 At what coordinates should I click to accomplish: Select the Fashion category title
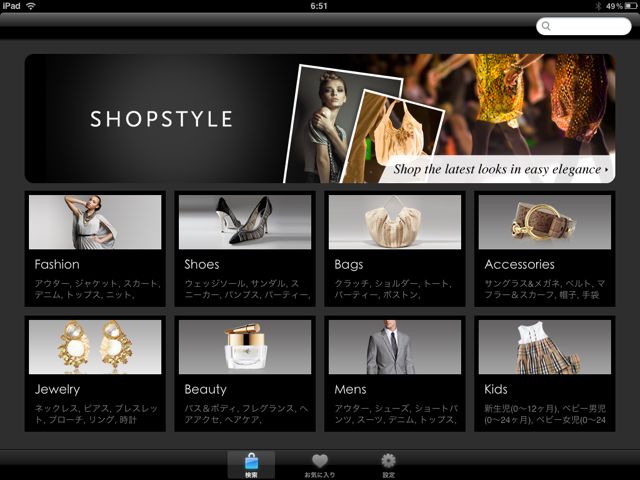click(57, 264)
